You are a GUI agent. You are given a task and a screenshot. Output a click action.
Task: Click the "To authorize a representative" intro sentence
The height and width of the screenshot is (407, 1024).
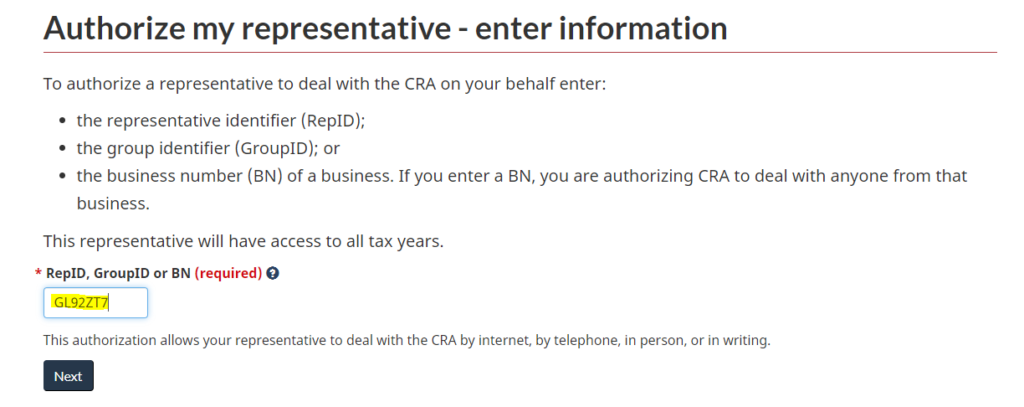[x=324, y=82]
